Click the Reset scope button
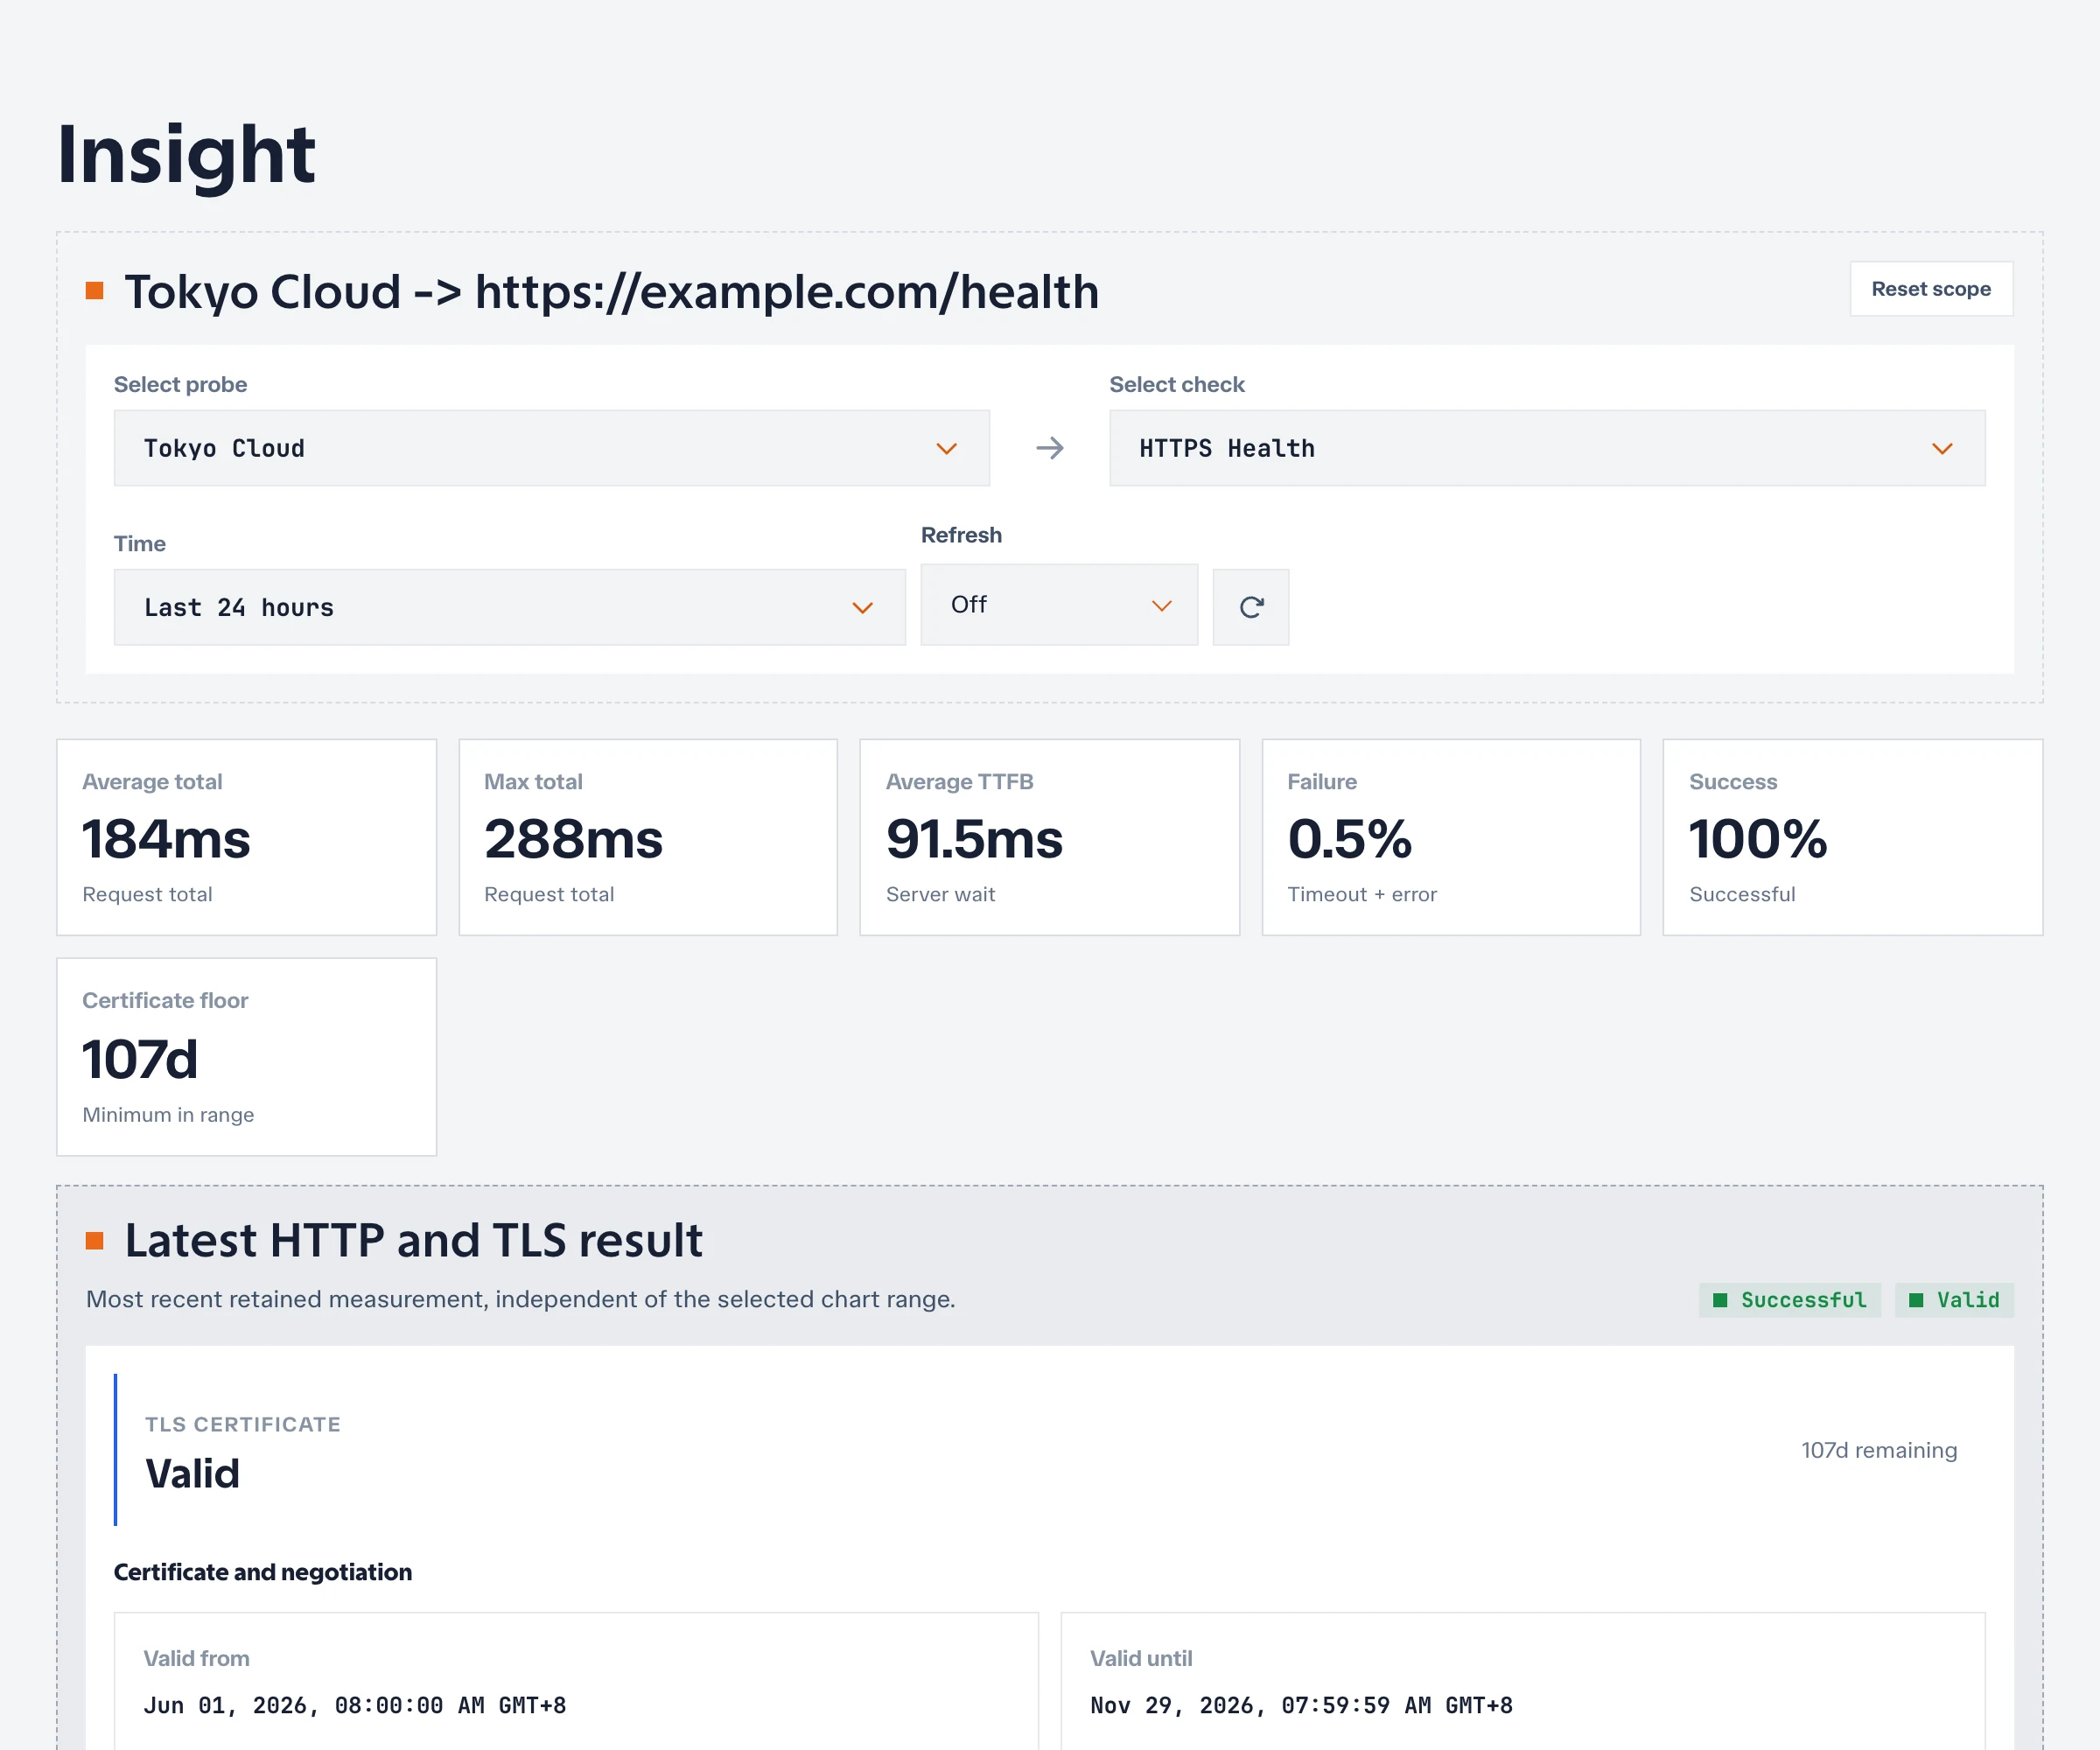The height and width of the screenshot is (1750, 2100). click(1930, 289)
